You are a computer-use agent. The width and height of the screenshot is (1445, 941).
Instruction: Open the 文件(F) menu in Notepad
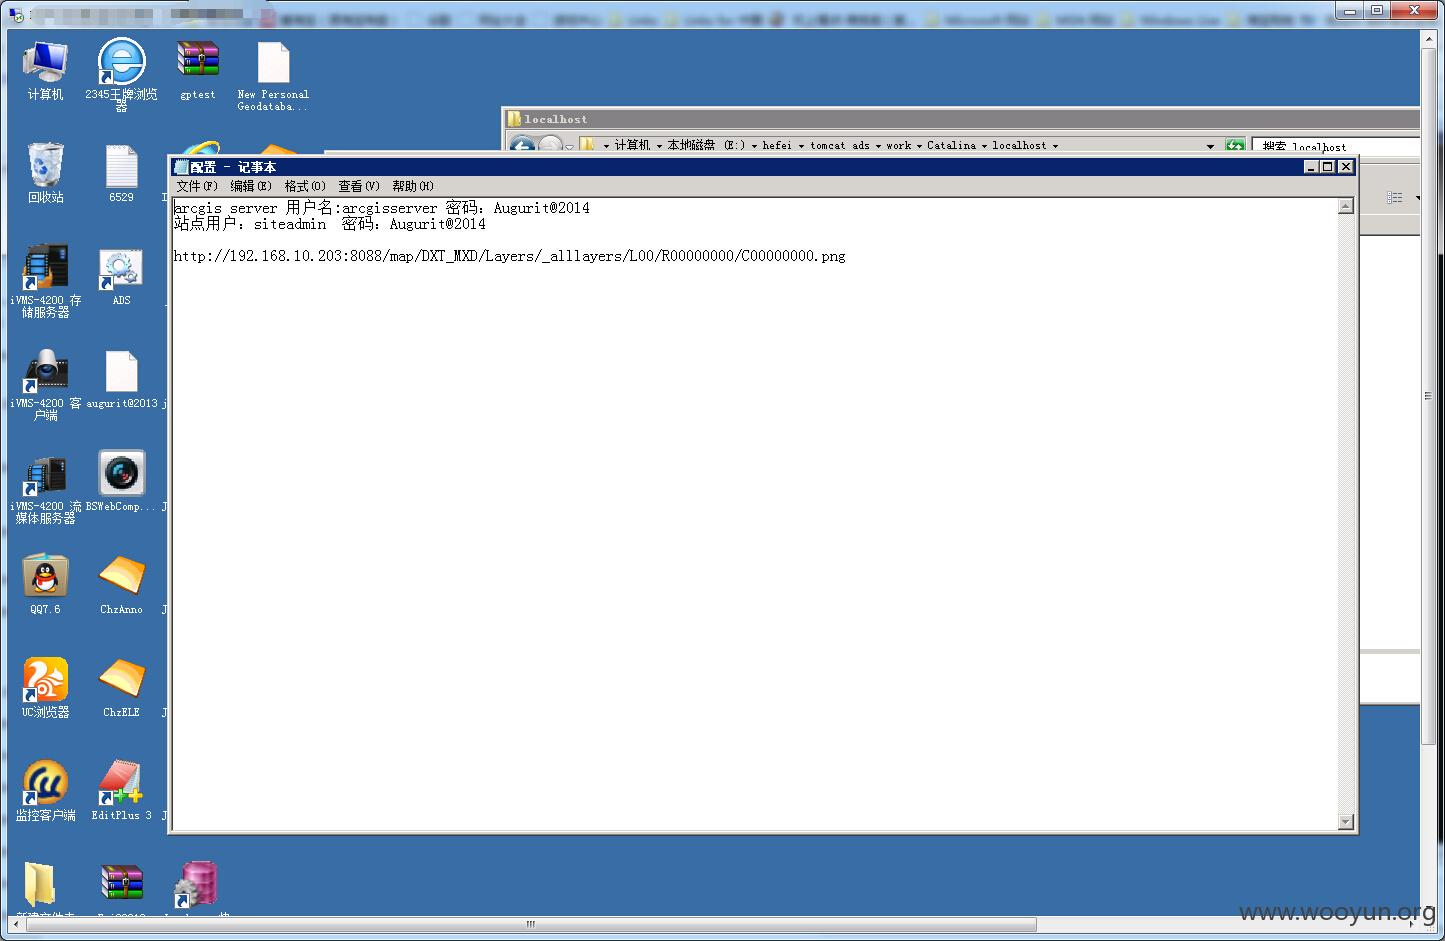[197, 186]
